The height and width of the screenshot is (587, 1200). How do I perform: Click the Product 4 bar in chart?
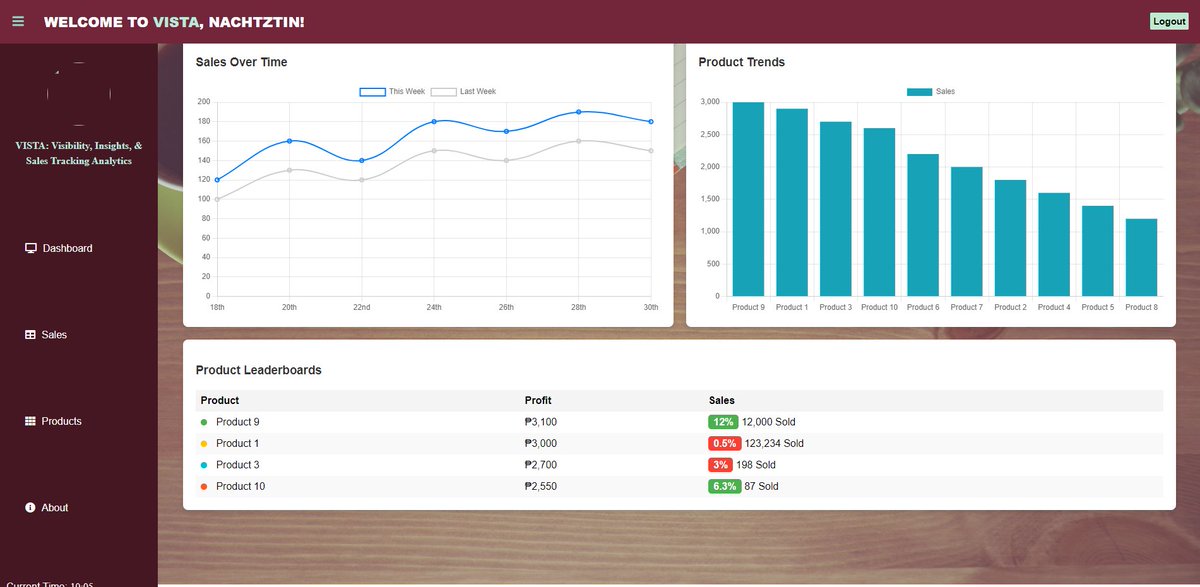(x=1054, y=244)
